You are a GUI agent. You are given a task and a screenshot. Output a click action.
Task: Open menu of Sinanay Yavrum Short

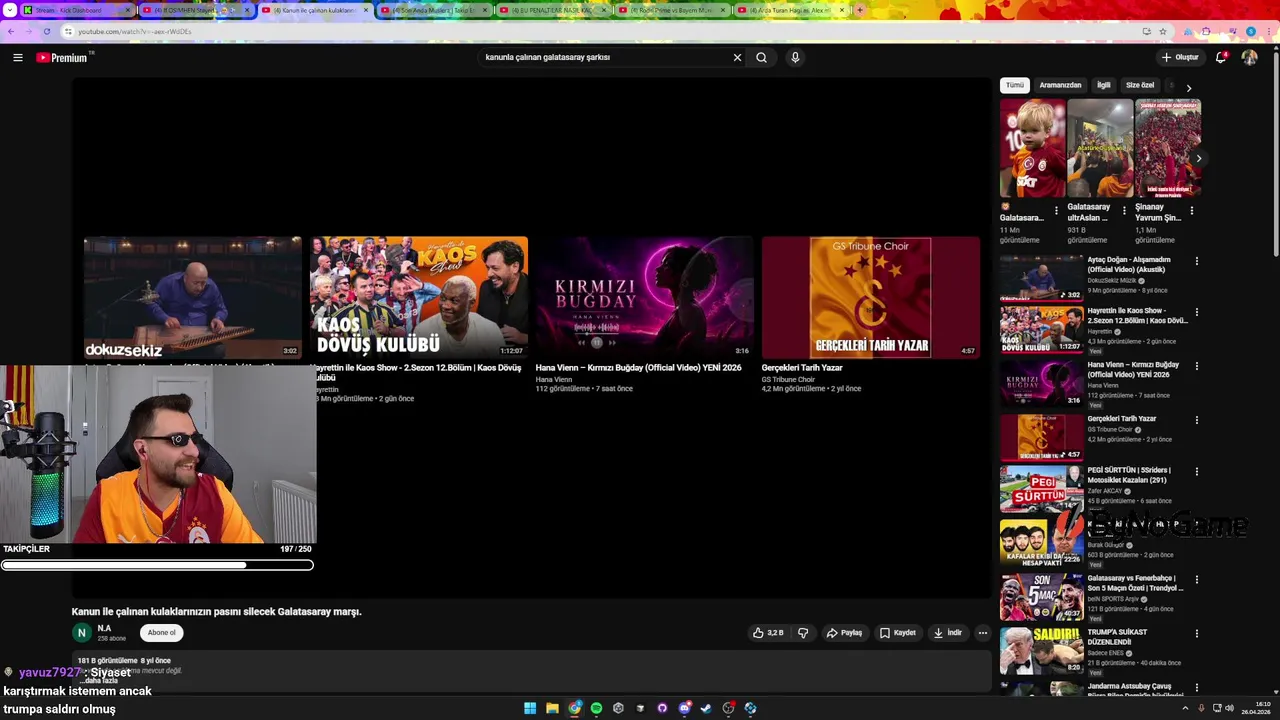pyautogui.click(x=1191, y=211)
